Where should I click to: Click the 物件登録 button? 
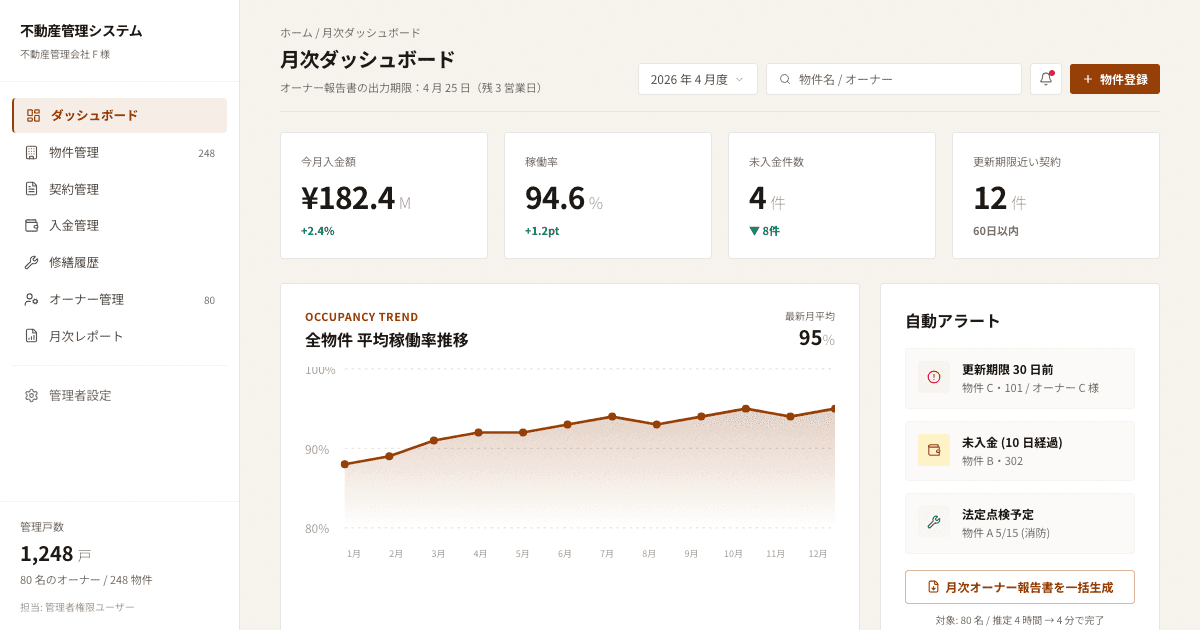coord(1114,78)
